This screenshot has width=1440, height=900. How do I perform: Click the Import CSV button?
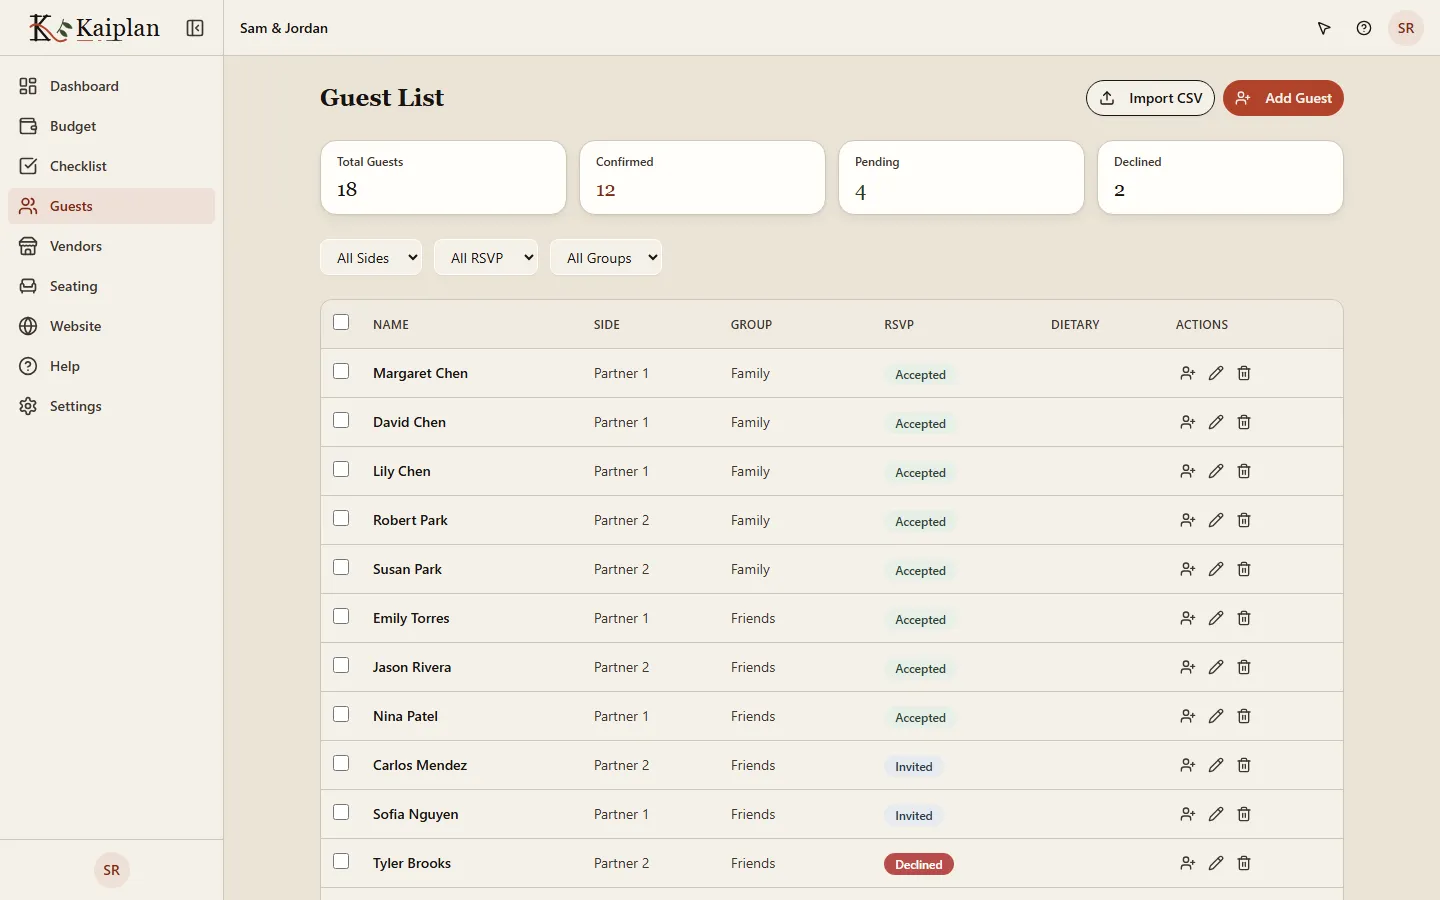(1150, 98)
